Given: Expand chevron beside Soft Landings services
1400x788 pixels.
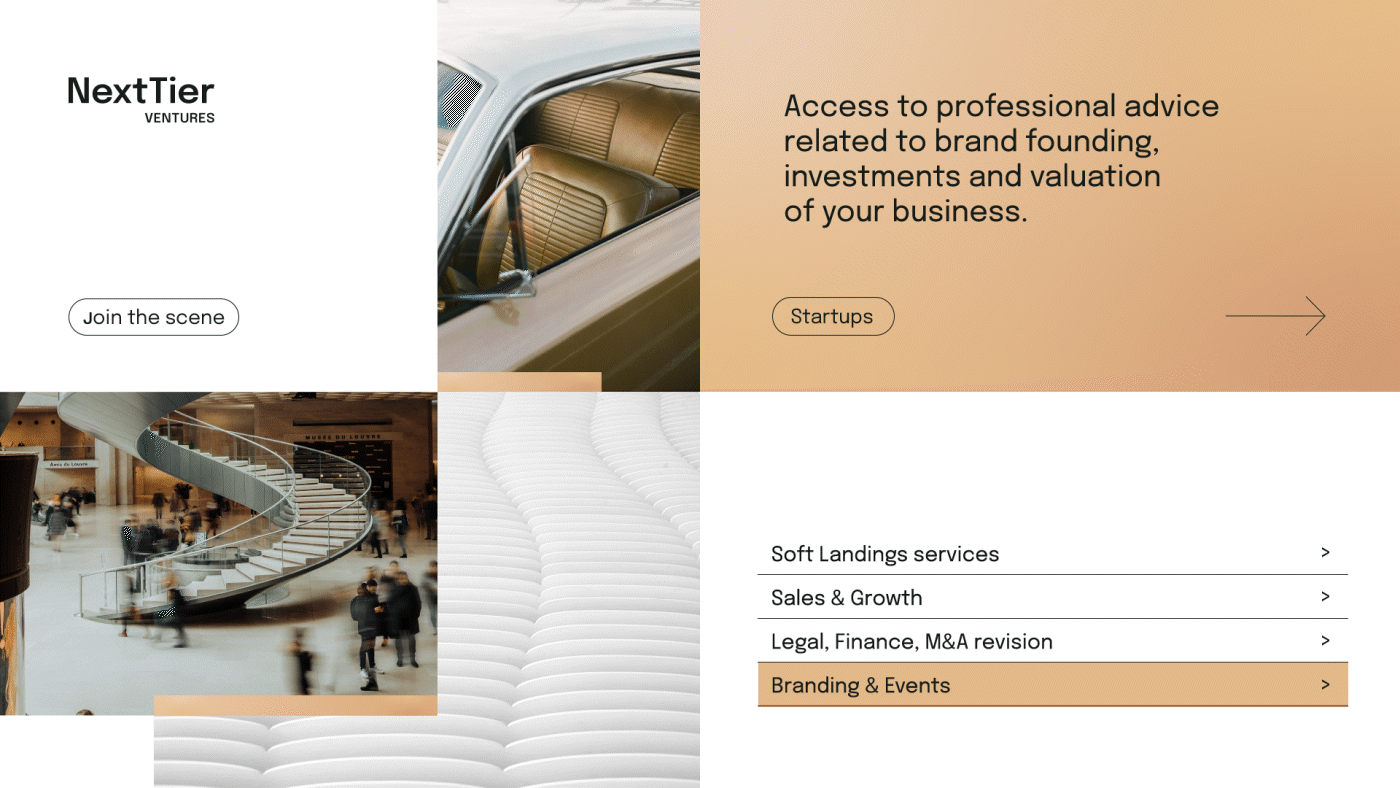Looking at the screenshot, I should tap(1325, 552).
